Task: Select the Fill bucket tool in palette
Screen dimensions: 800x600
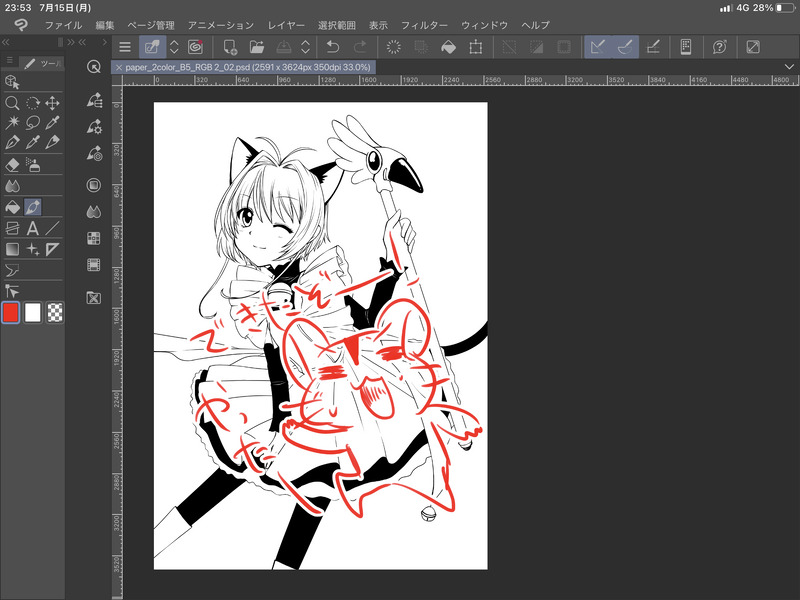Action: point(12,207)
